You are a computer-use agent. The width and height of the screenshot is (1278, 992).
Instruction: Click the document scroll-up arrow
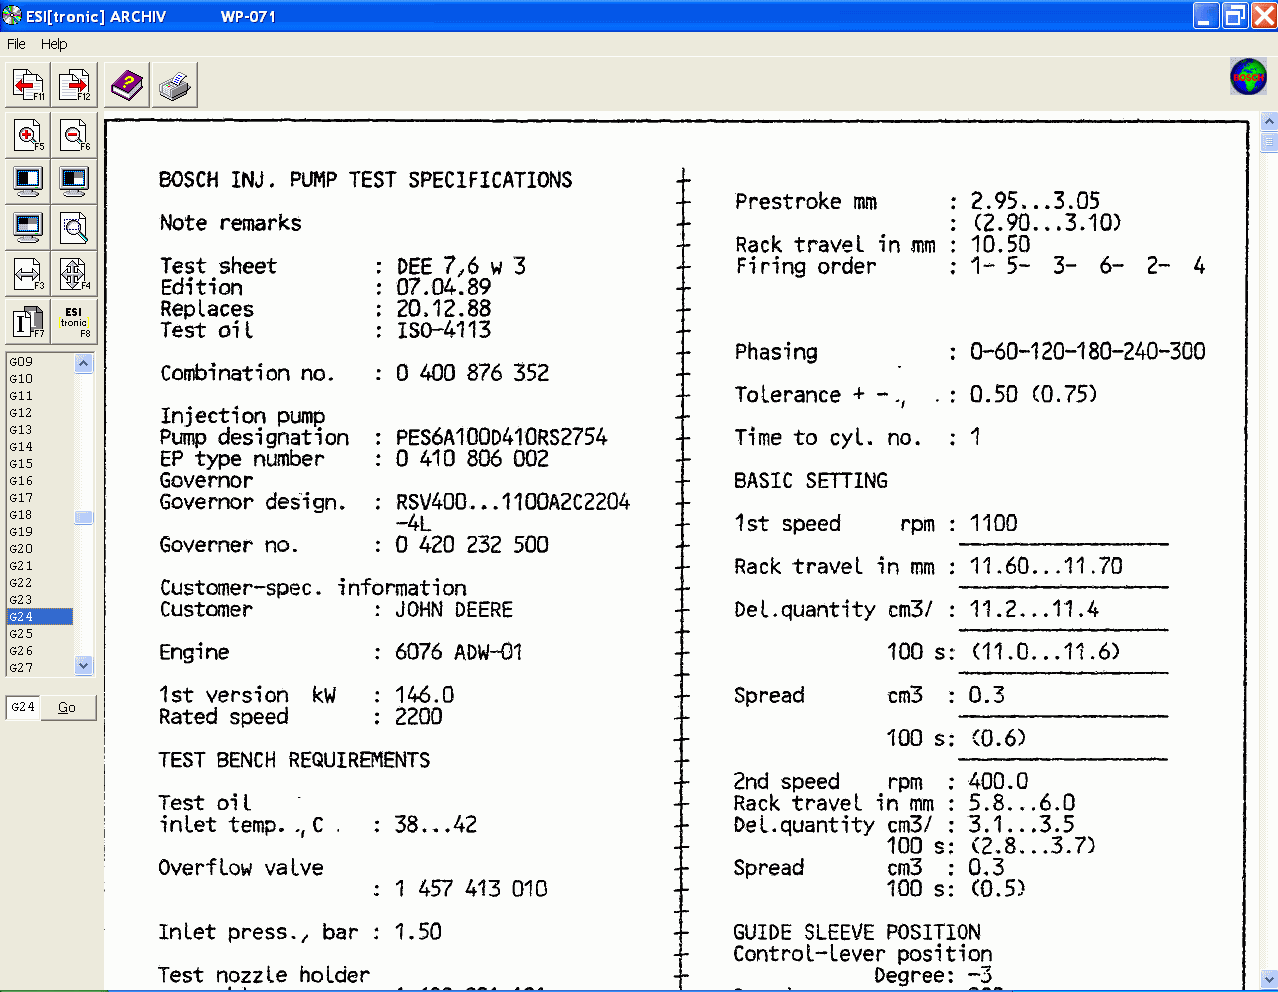pyautogui.click(x=1269, y=121)
